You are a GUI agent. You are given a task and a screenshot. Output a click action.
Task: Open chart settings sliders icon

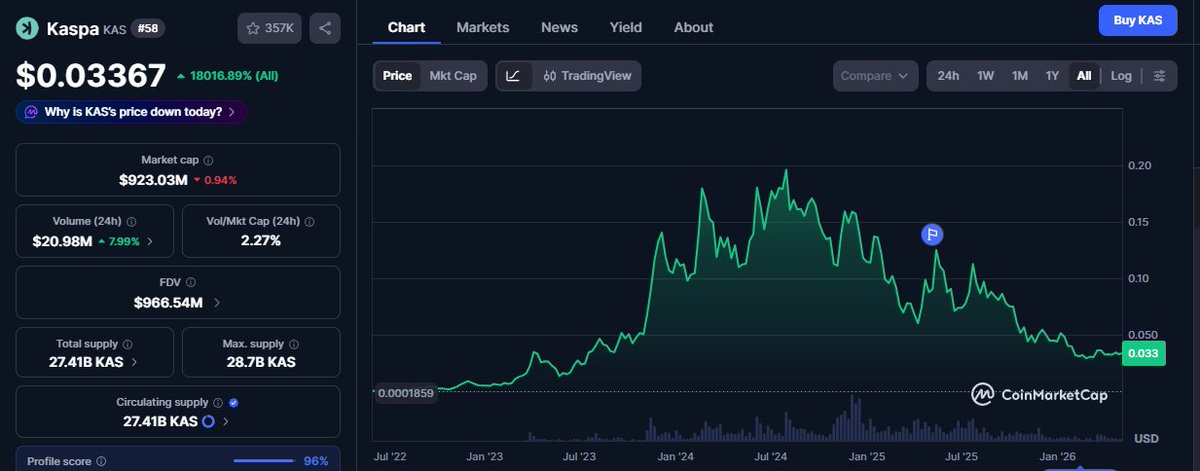[1159, 76]
